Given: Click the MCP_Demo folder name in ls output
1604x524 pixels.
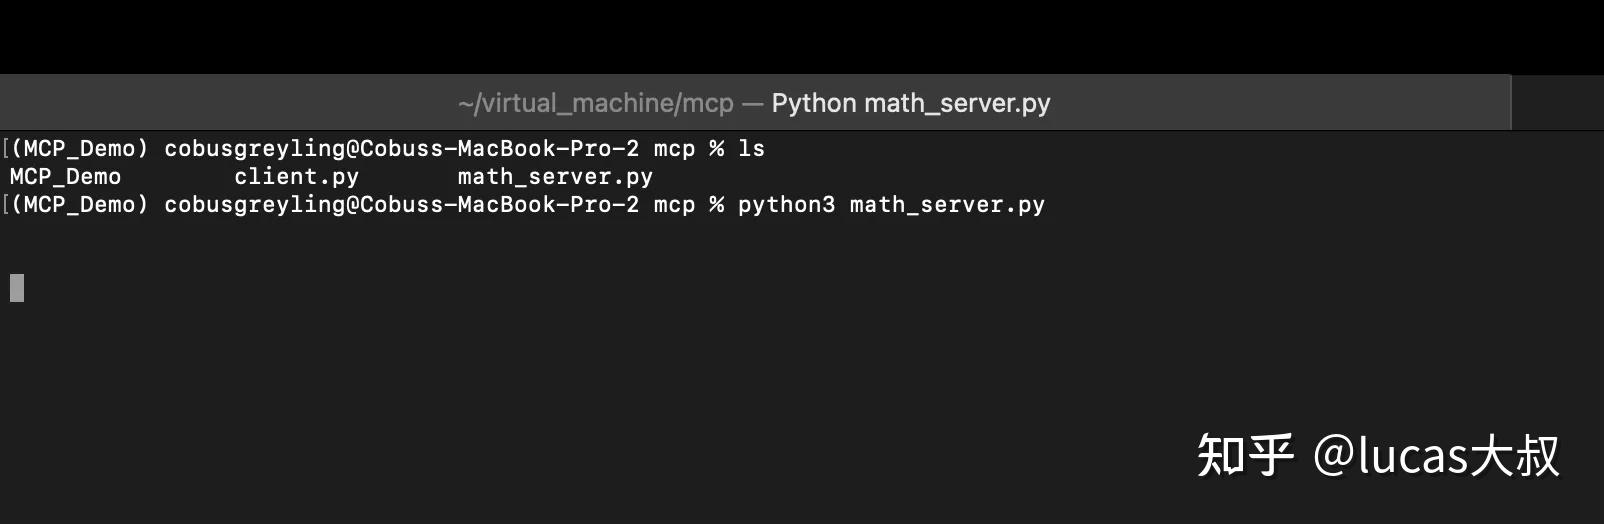Looking at the screenshot, I should click(x=65, y=177).
